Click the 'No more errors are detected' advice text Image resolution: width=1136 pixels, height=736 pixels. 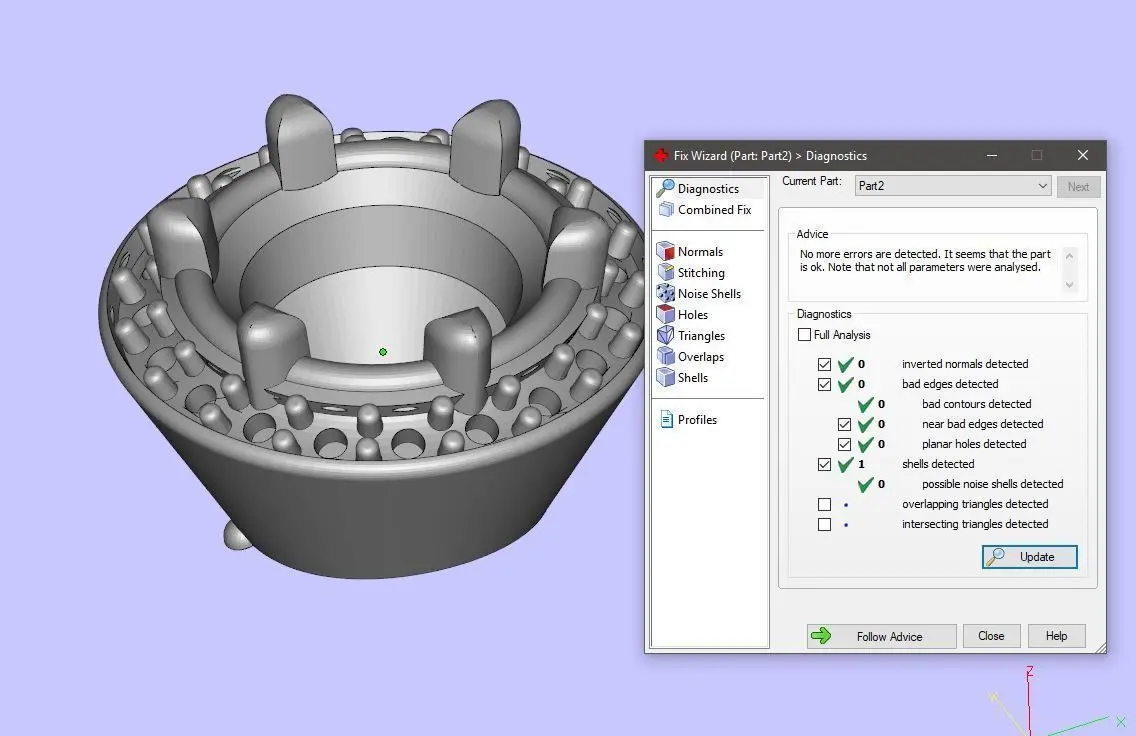point(925,261)
